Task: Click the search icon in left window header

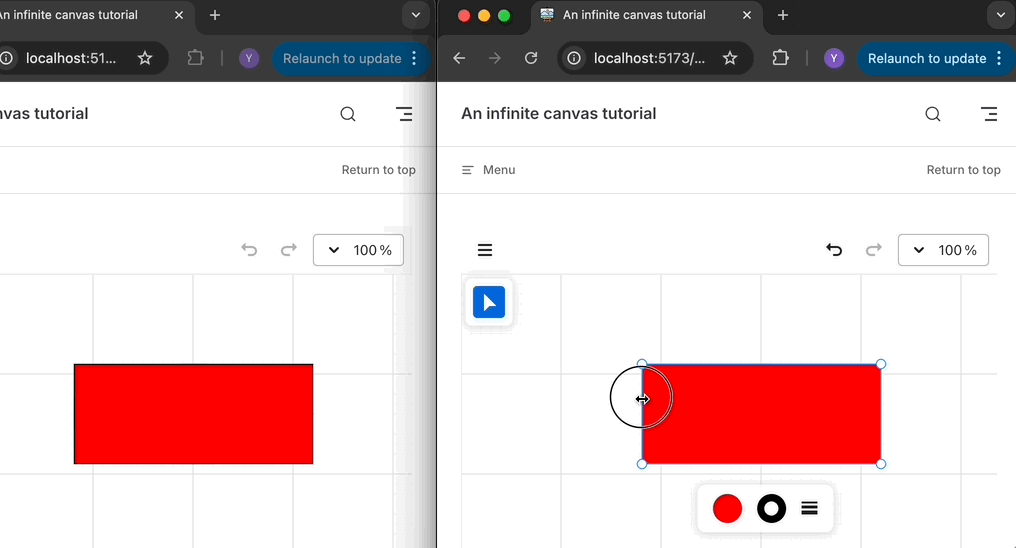Action: tap(348, 114)
